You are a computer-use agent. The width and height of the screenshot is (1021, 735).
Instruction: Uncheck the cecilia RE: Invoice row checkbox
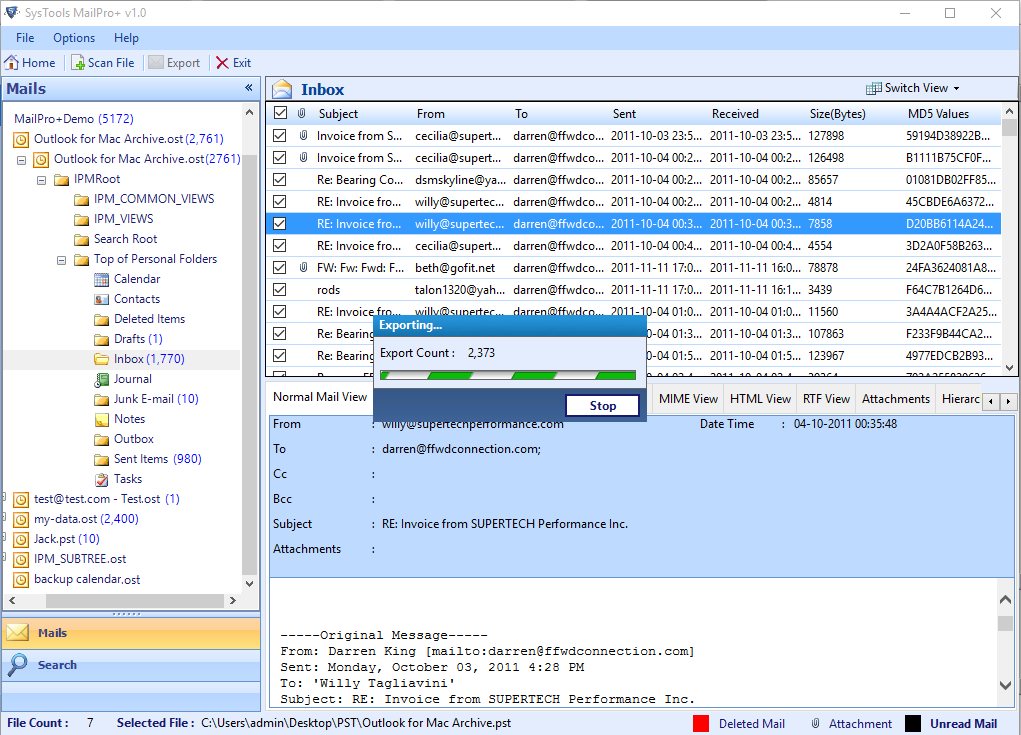279,245
